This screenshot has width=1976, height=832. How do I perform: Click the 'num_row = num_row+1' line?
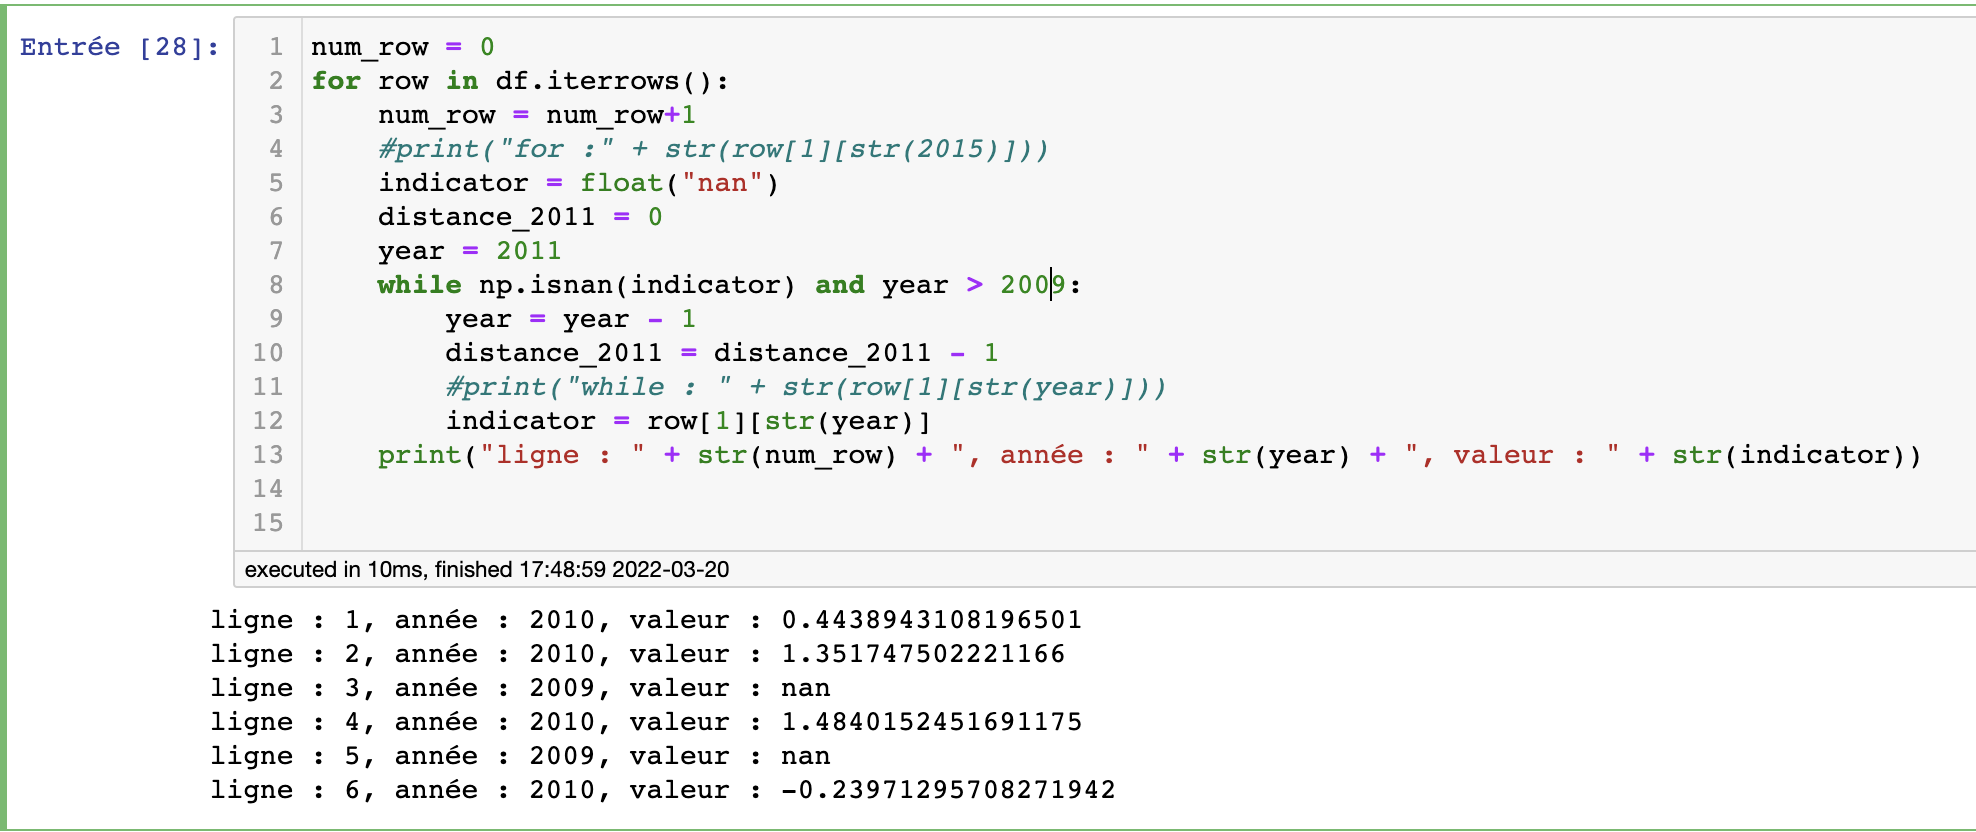[537, 115]
